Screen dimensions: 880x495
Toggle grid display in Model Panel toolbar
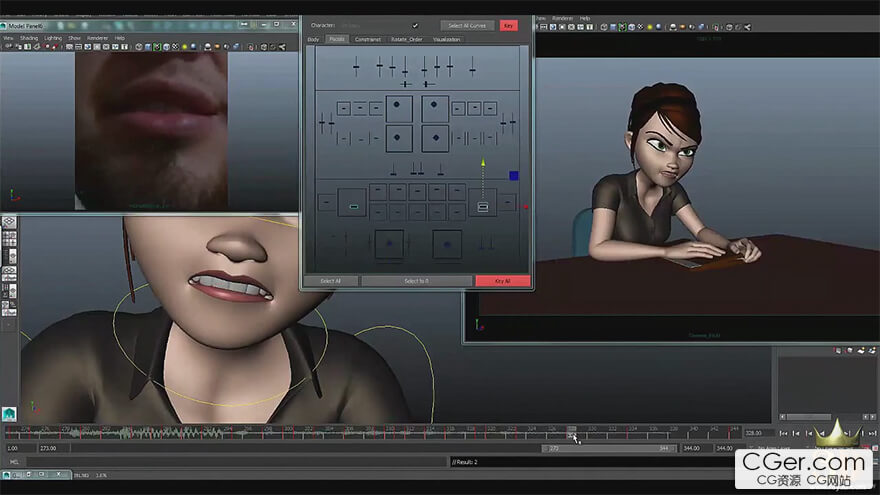(69, 47)
